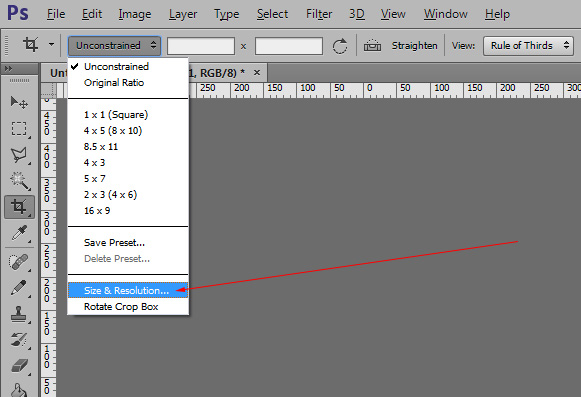This screenshot has width=581, height=397.
Task: Select the Move tool
Action: tap(19, 102)
